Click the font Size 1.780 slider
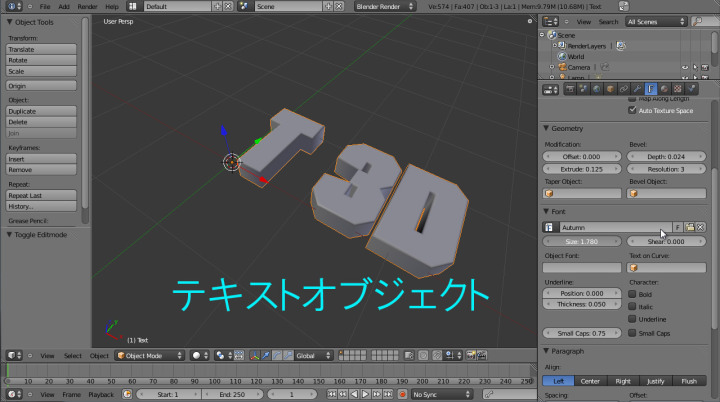The image size is (720, 402). click(583, 241)
